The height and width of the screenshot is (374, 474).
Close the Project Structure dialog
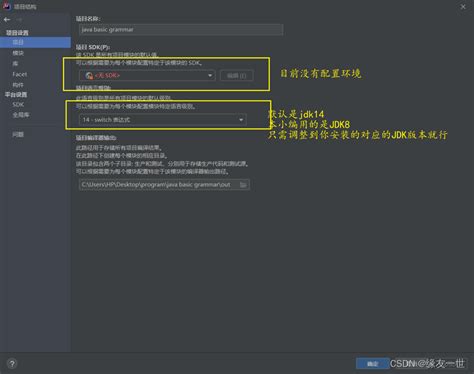[x=463, y=7]
